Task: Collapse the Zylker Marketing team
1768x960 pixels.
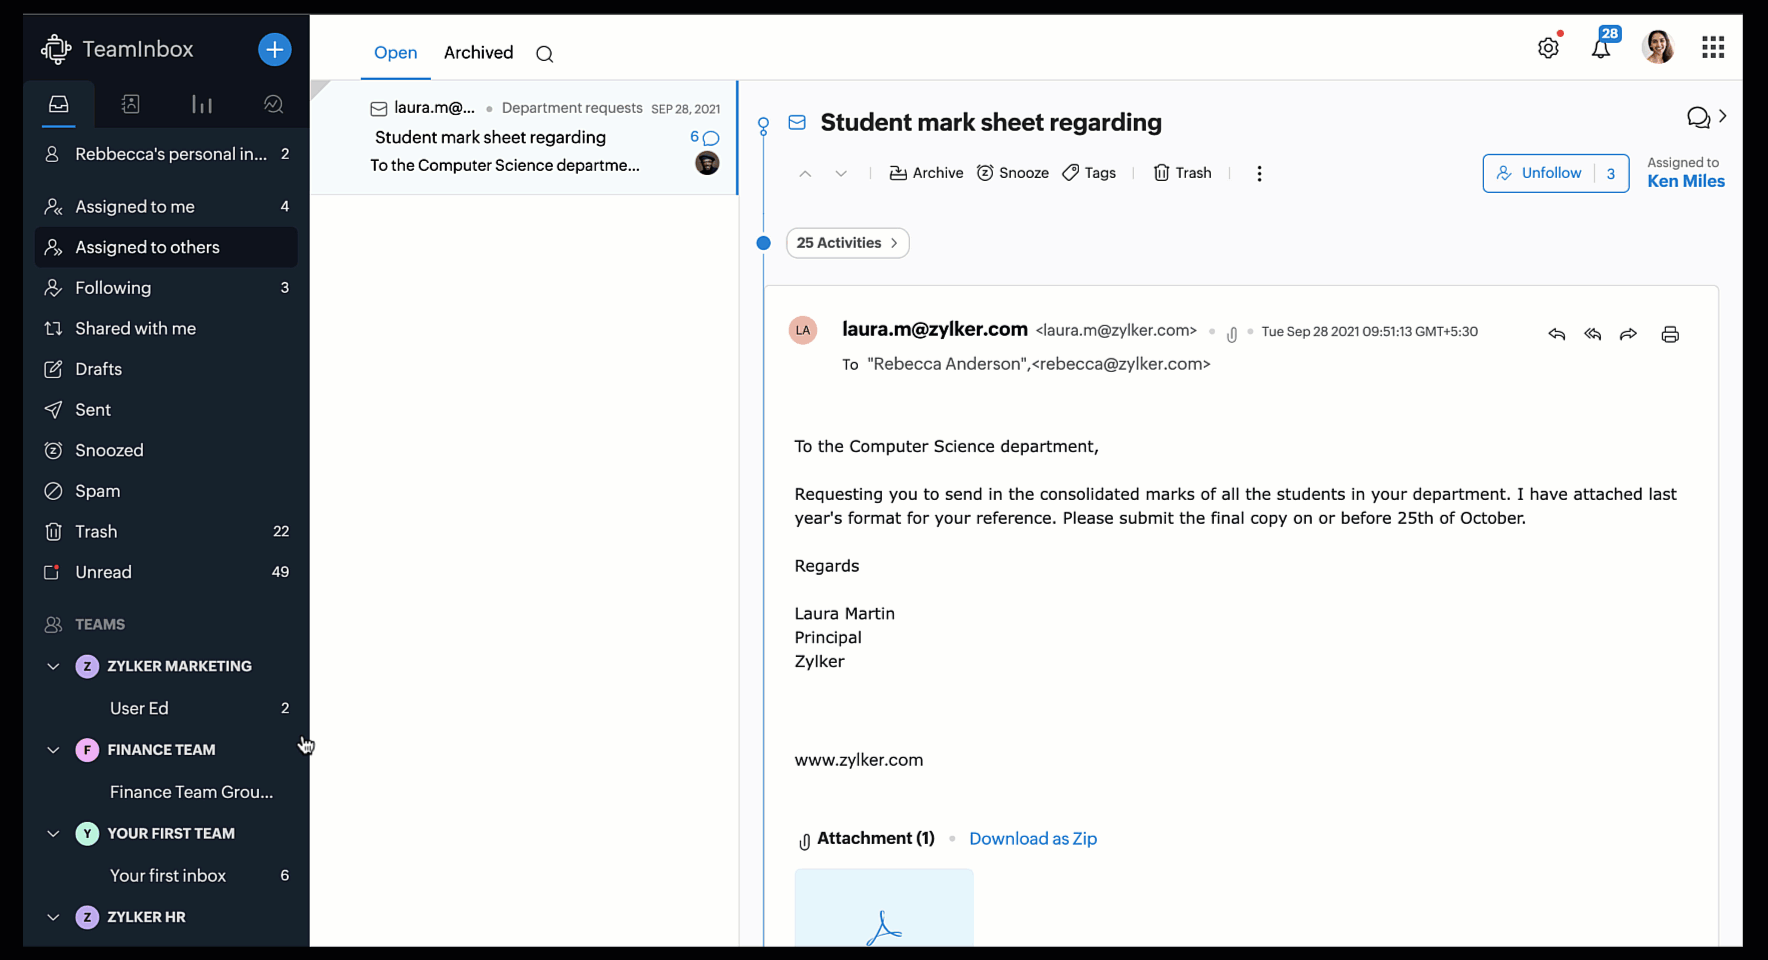Action: (x=53, y=666)
